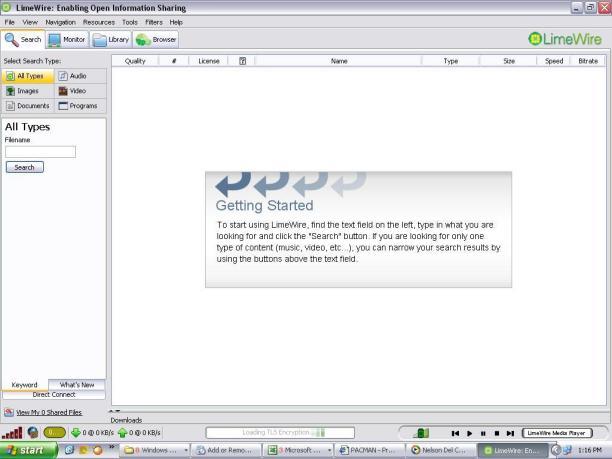Click the Loading TLS Encryption progress bar
The image size is (612, 459).
[x=280, y=432]
